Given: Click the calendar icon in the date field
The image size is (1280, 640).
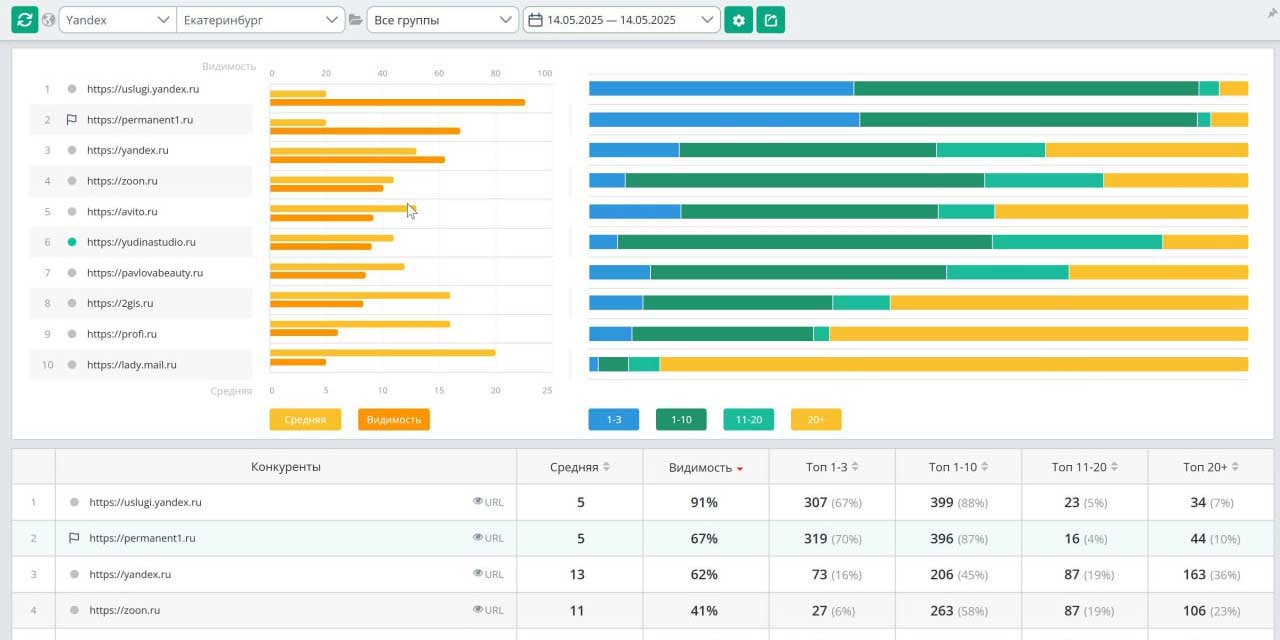Looking at the screenshot, I should pyautogui.click(x=535, y=20).
